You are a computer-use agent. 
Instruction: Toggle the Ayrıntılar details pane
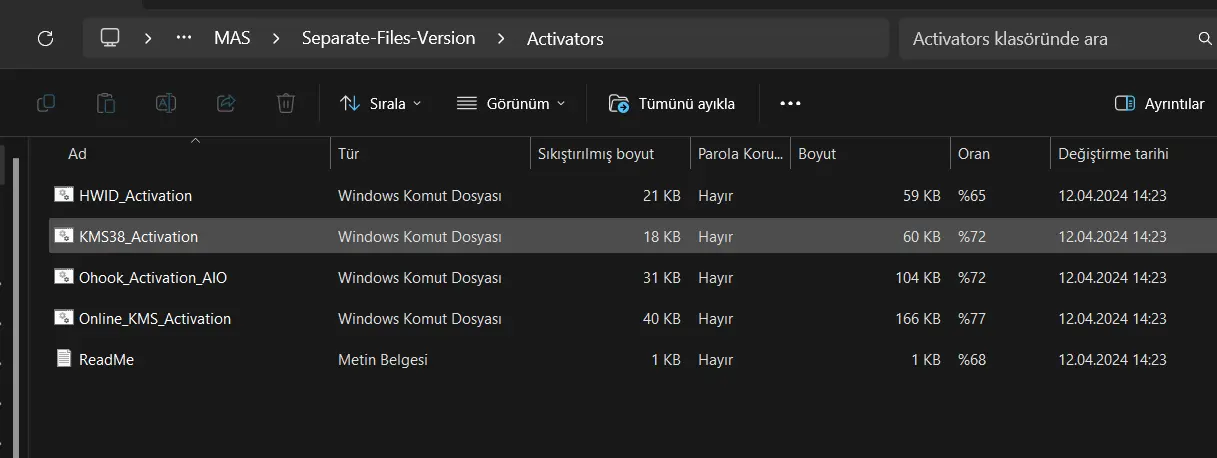pyautogui.click(x=1160, y=103)
